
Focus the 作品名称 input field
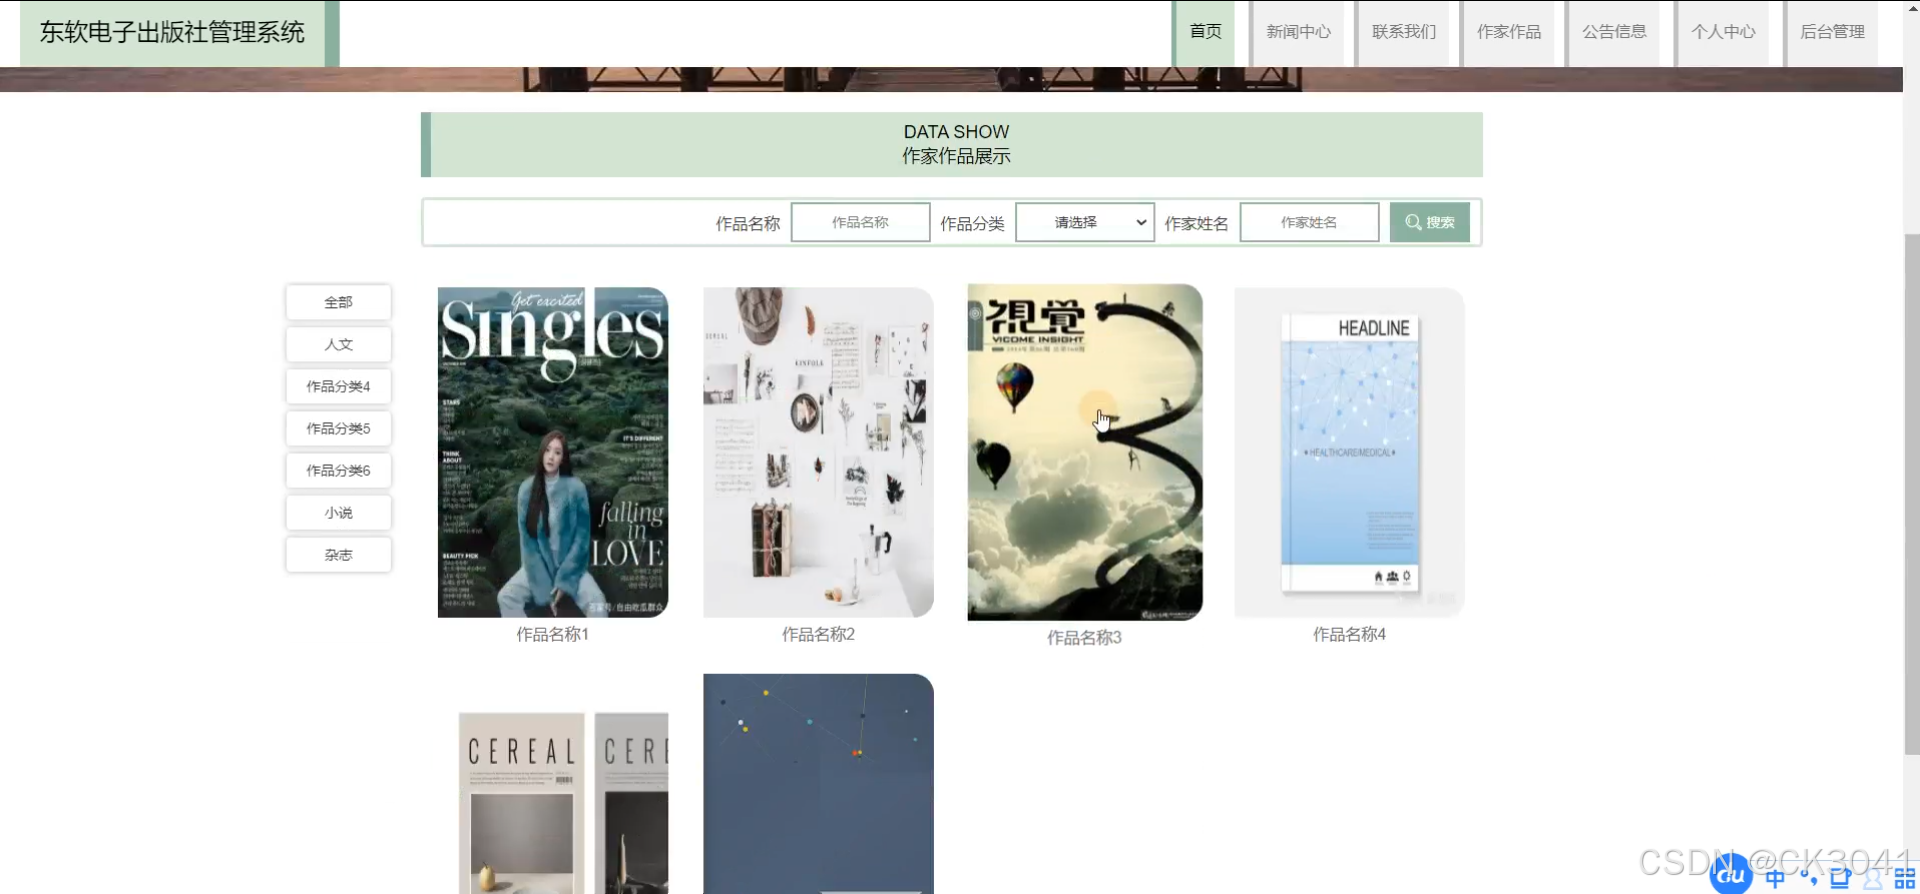point(860,222)
